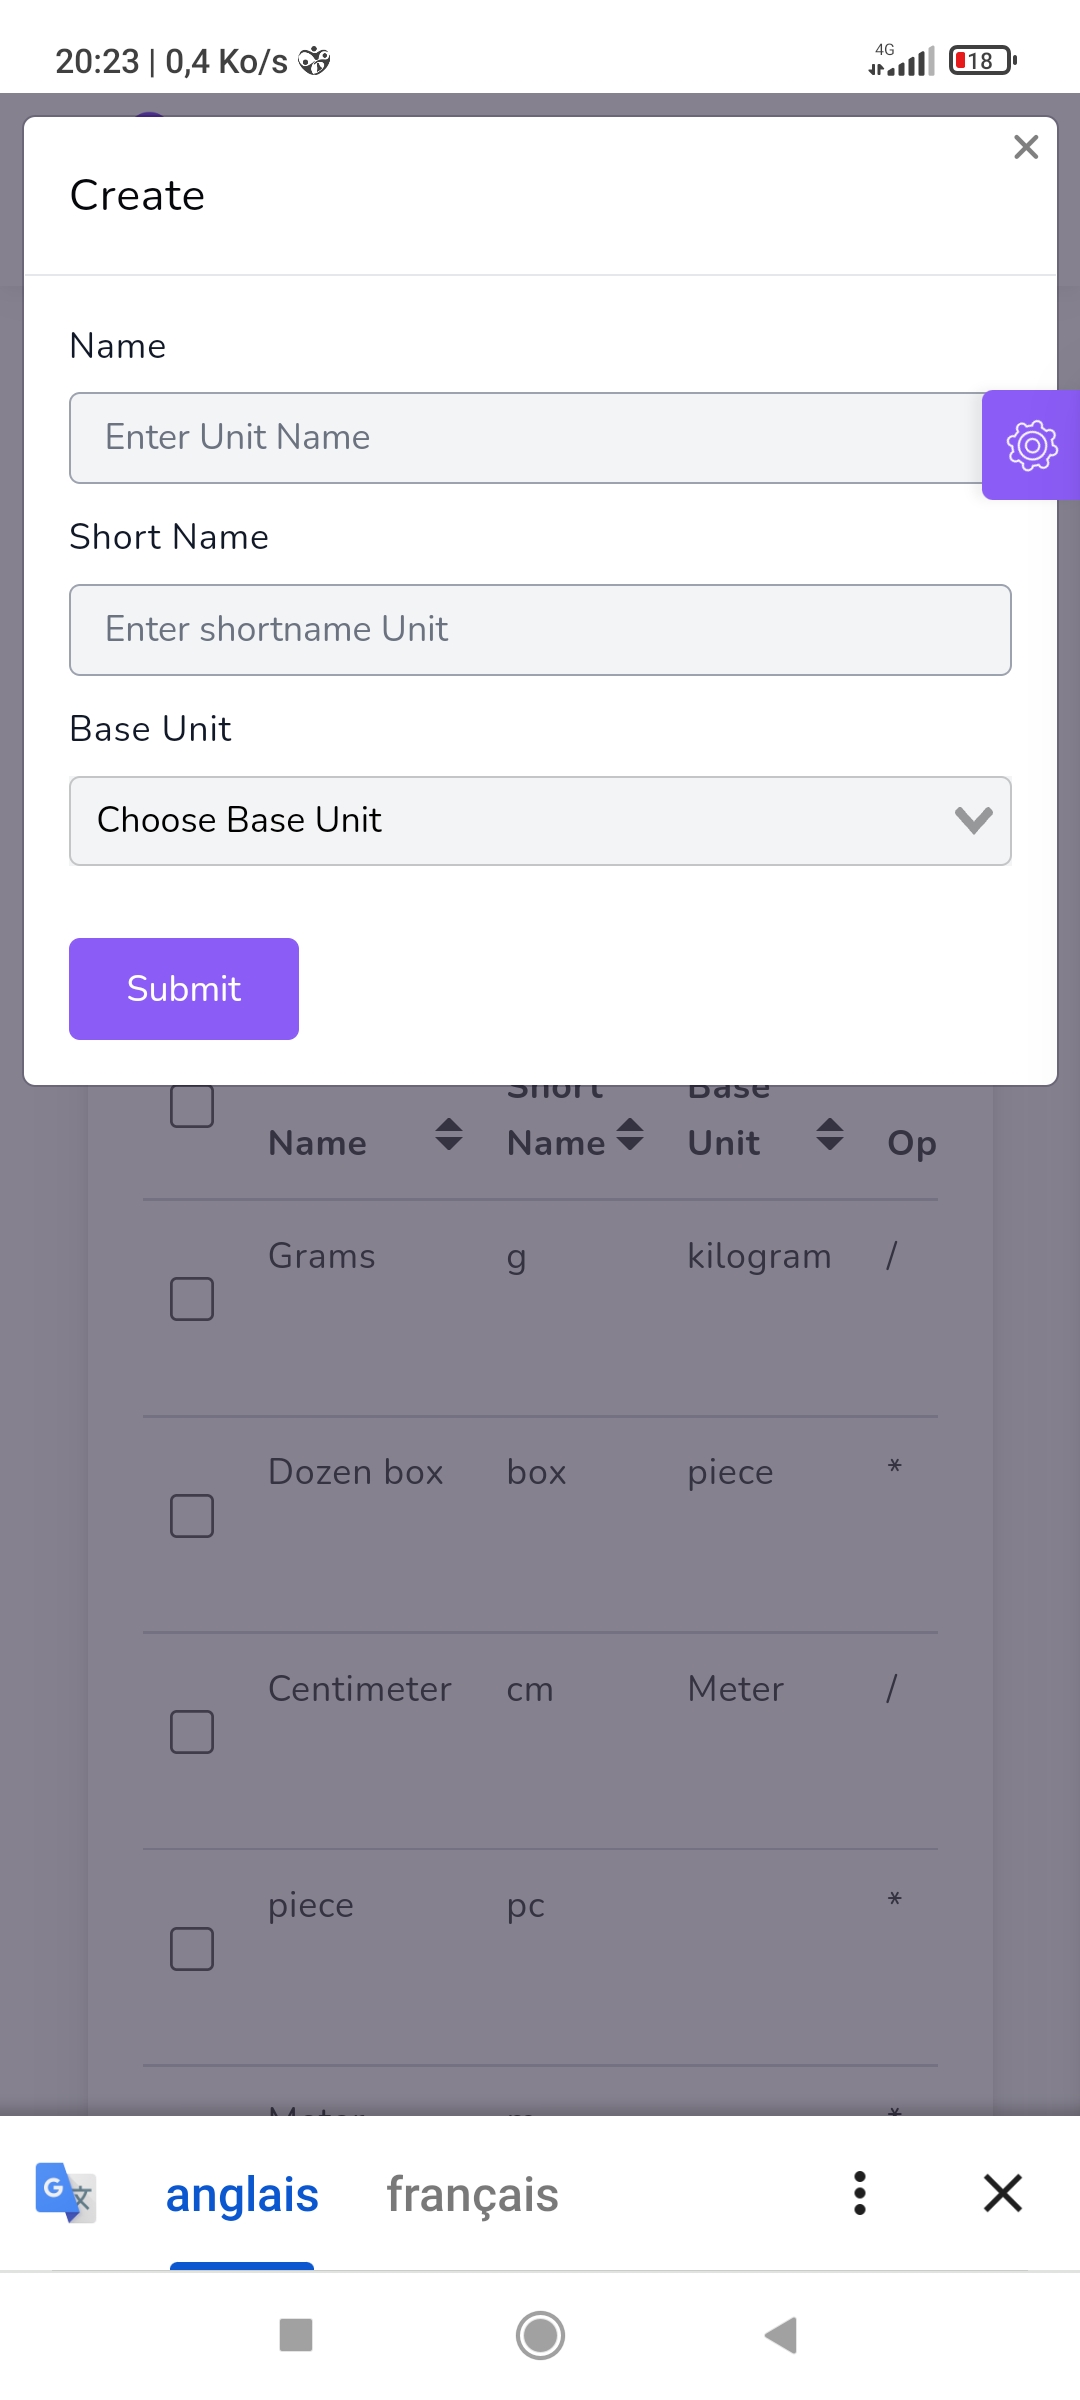Switch translation language to français
Image resolution: width=1080 pixels, height=2400 pixels.
click(472, 2192)
